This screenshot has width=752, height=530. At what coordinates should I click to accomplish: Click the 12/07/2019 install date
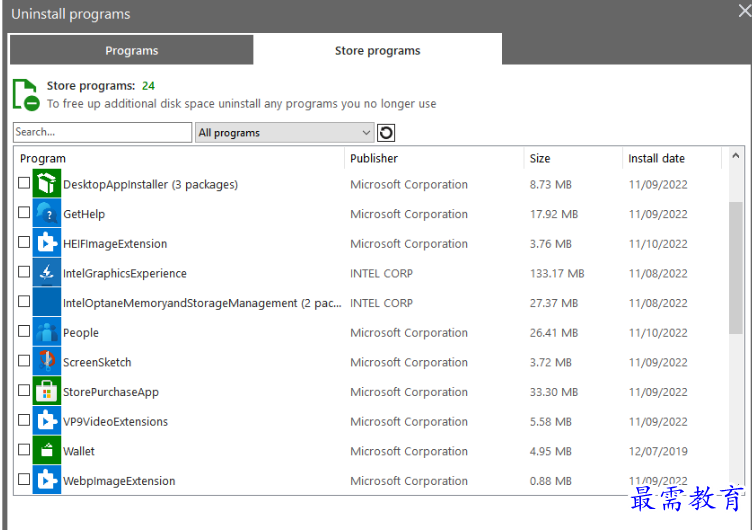pyautogui.click(x=658, y=451)
